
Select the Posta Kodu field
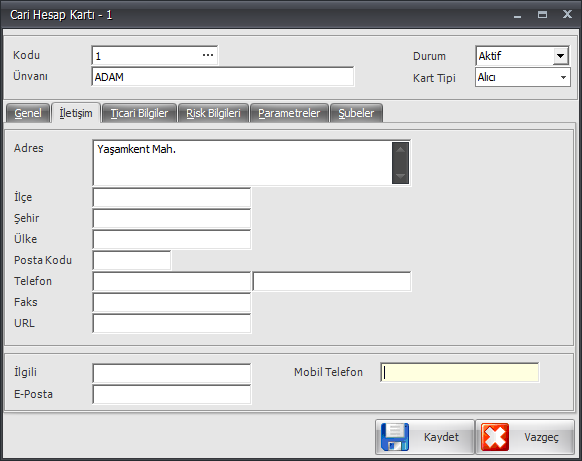pos(132,261)
